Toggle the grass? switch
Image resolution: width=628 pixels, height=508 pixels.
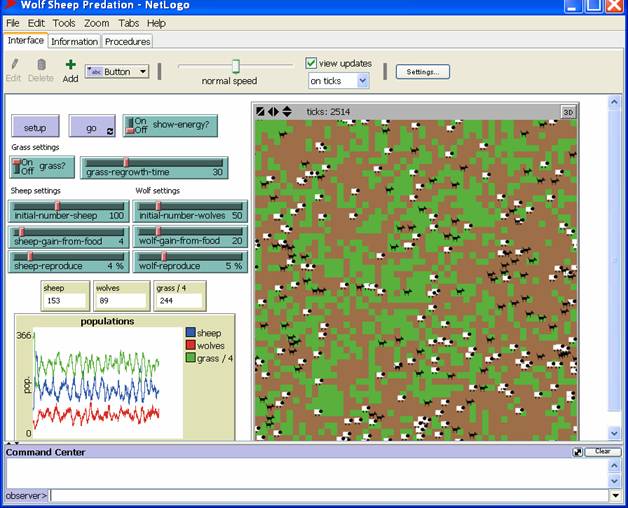tap(42, 167)
